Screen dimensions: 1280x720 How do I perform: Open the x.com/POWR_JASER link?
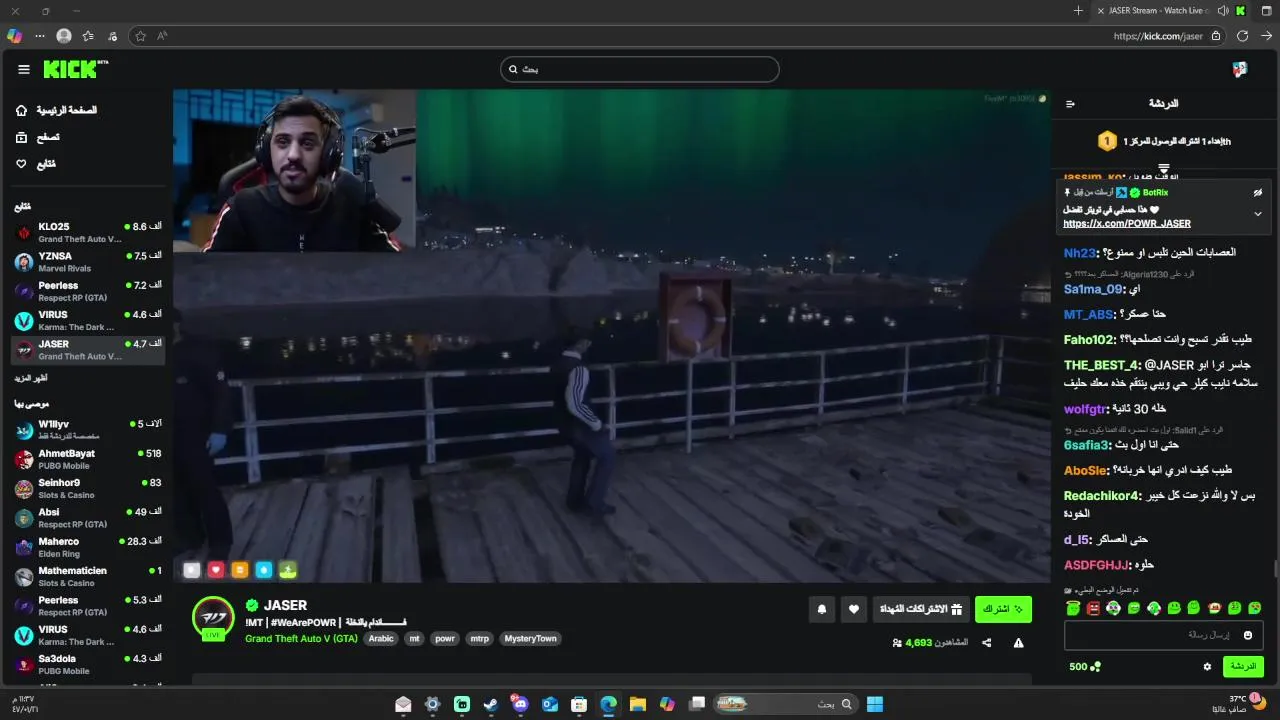1127,224
